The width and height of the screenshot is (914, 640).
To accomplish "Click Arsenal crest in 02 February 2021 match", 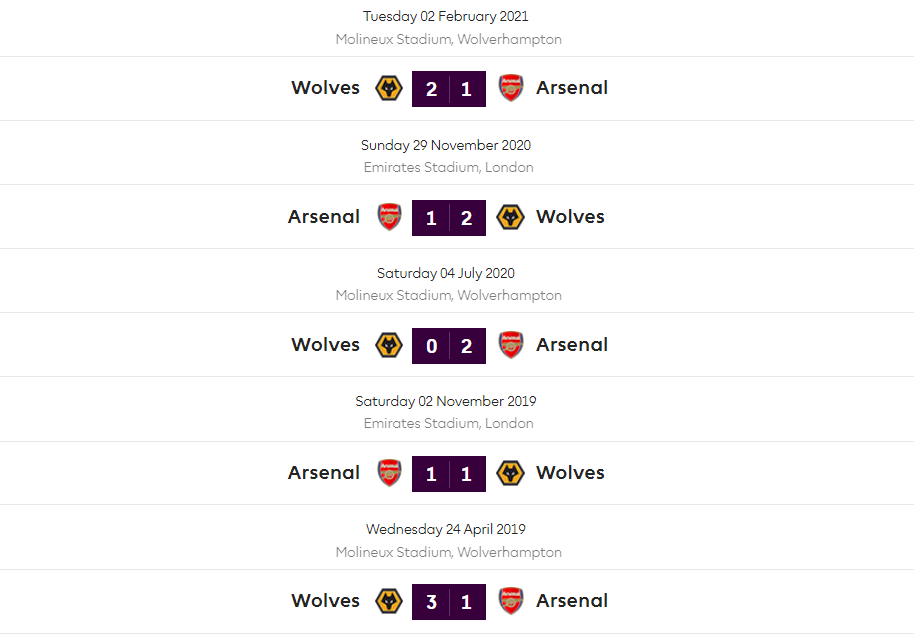I will pyautogui.click(x=511, y=88).
